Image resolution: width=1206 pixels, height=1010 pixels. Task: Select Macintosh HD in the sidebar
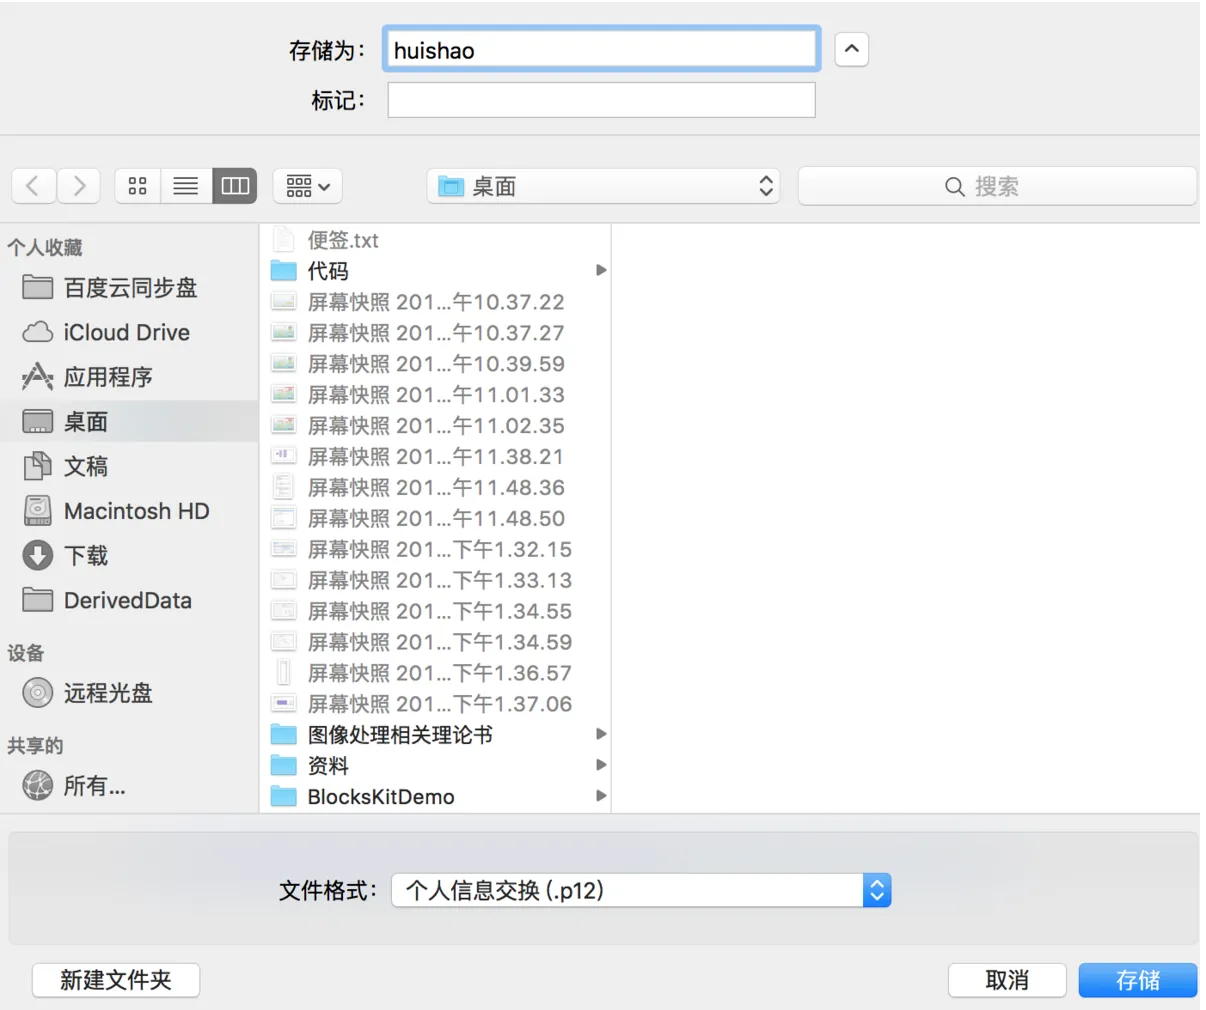(129, 511)
